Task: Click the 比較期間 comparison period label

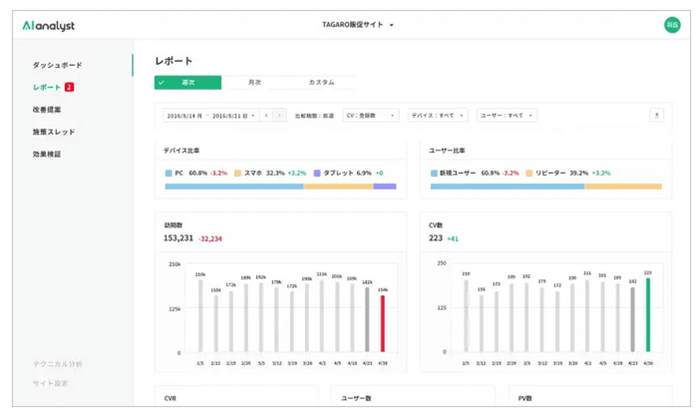Action: (314, 116)
